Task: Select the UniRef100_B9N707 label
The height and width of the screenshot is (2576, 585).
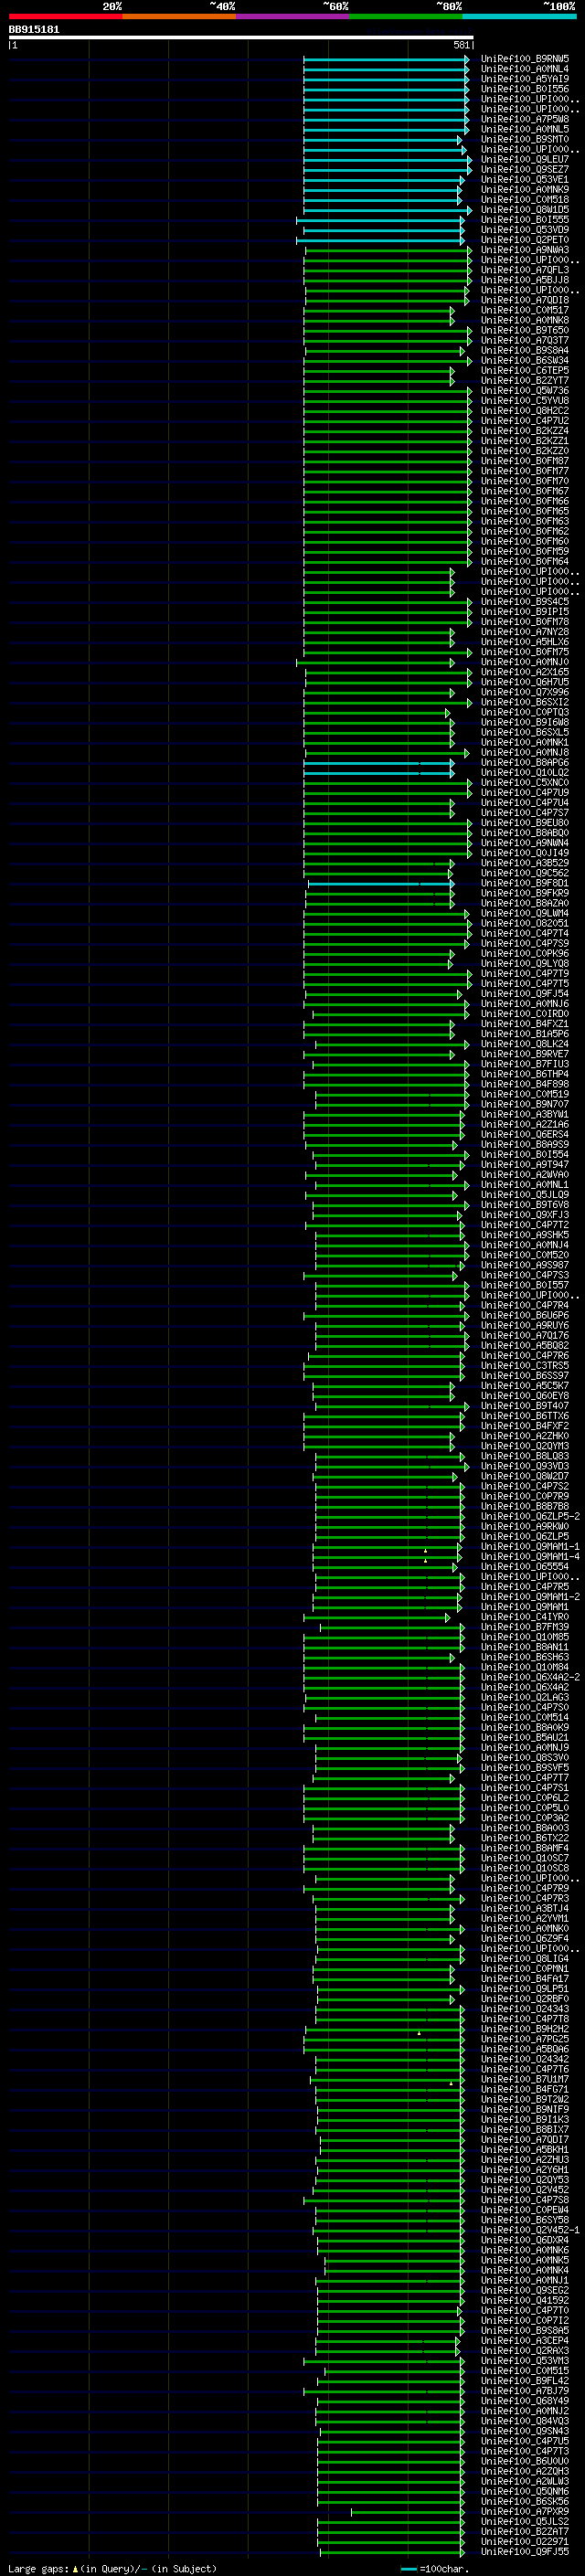Action: pos(525,1104)
